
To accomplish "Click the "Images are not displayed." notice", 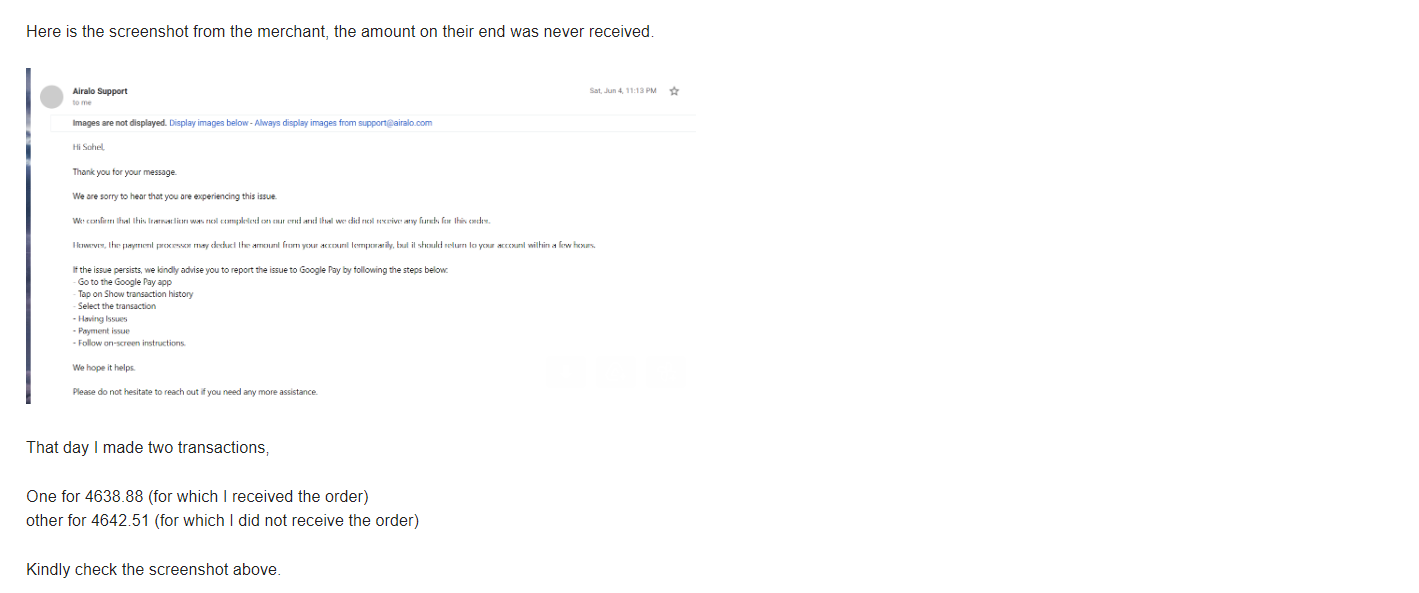I will 119,123.
